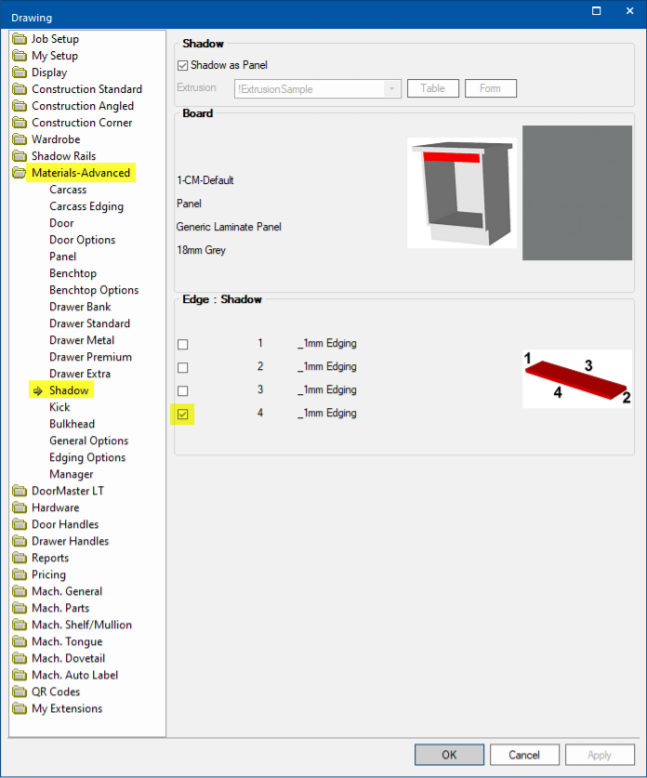Click the Cancel button
Viewport: 647px width, 778px height.
524,755
